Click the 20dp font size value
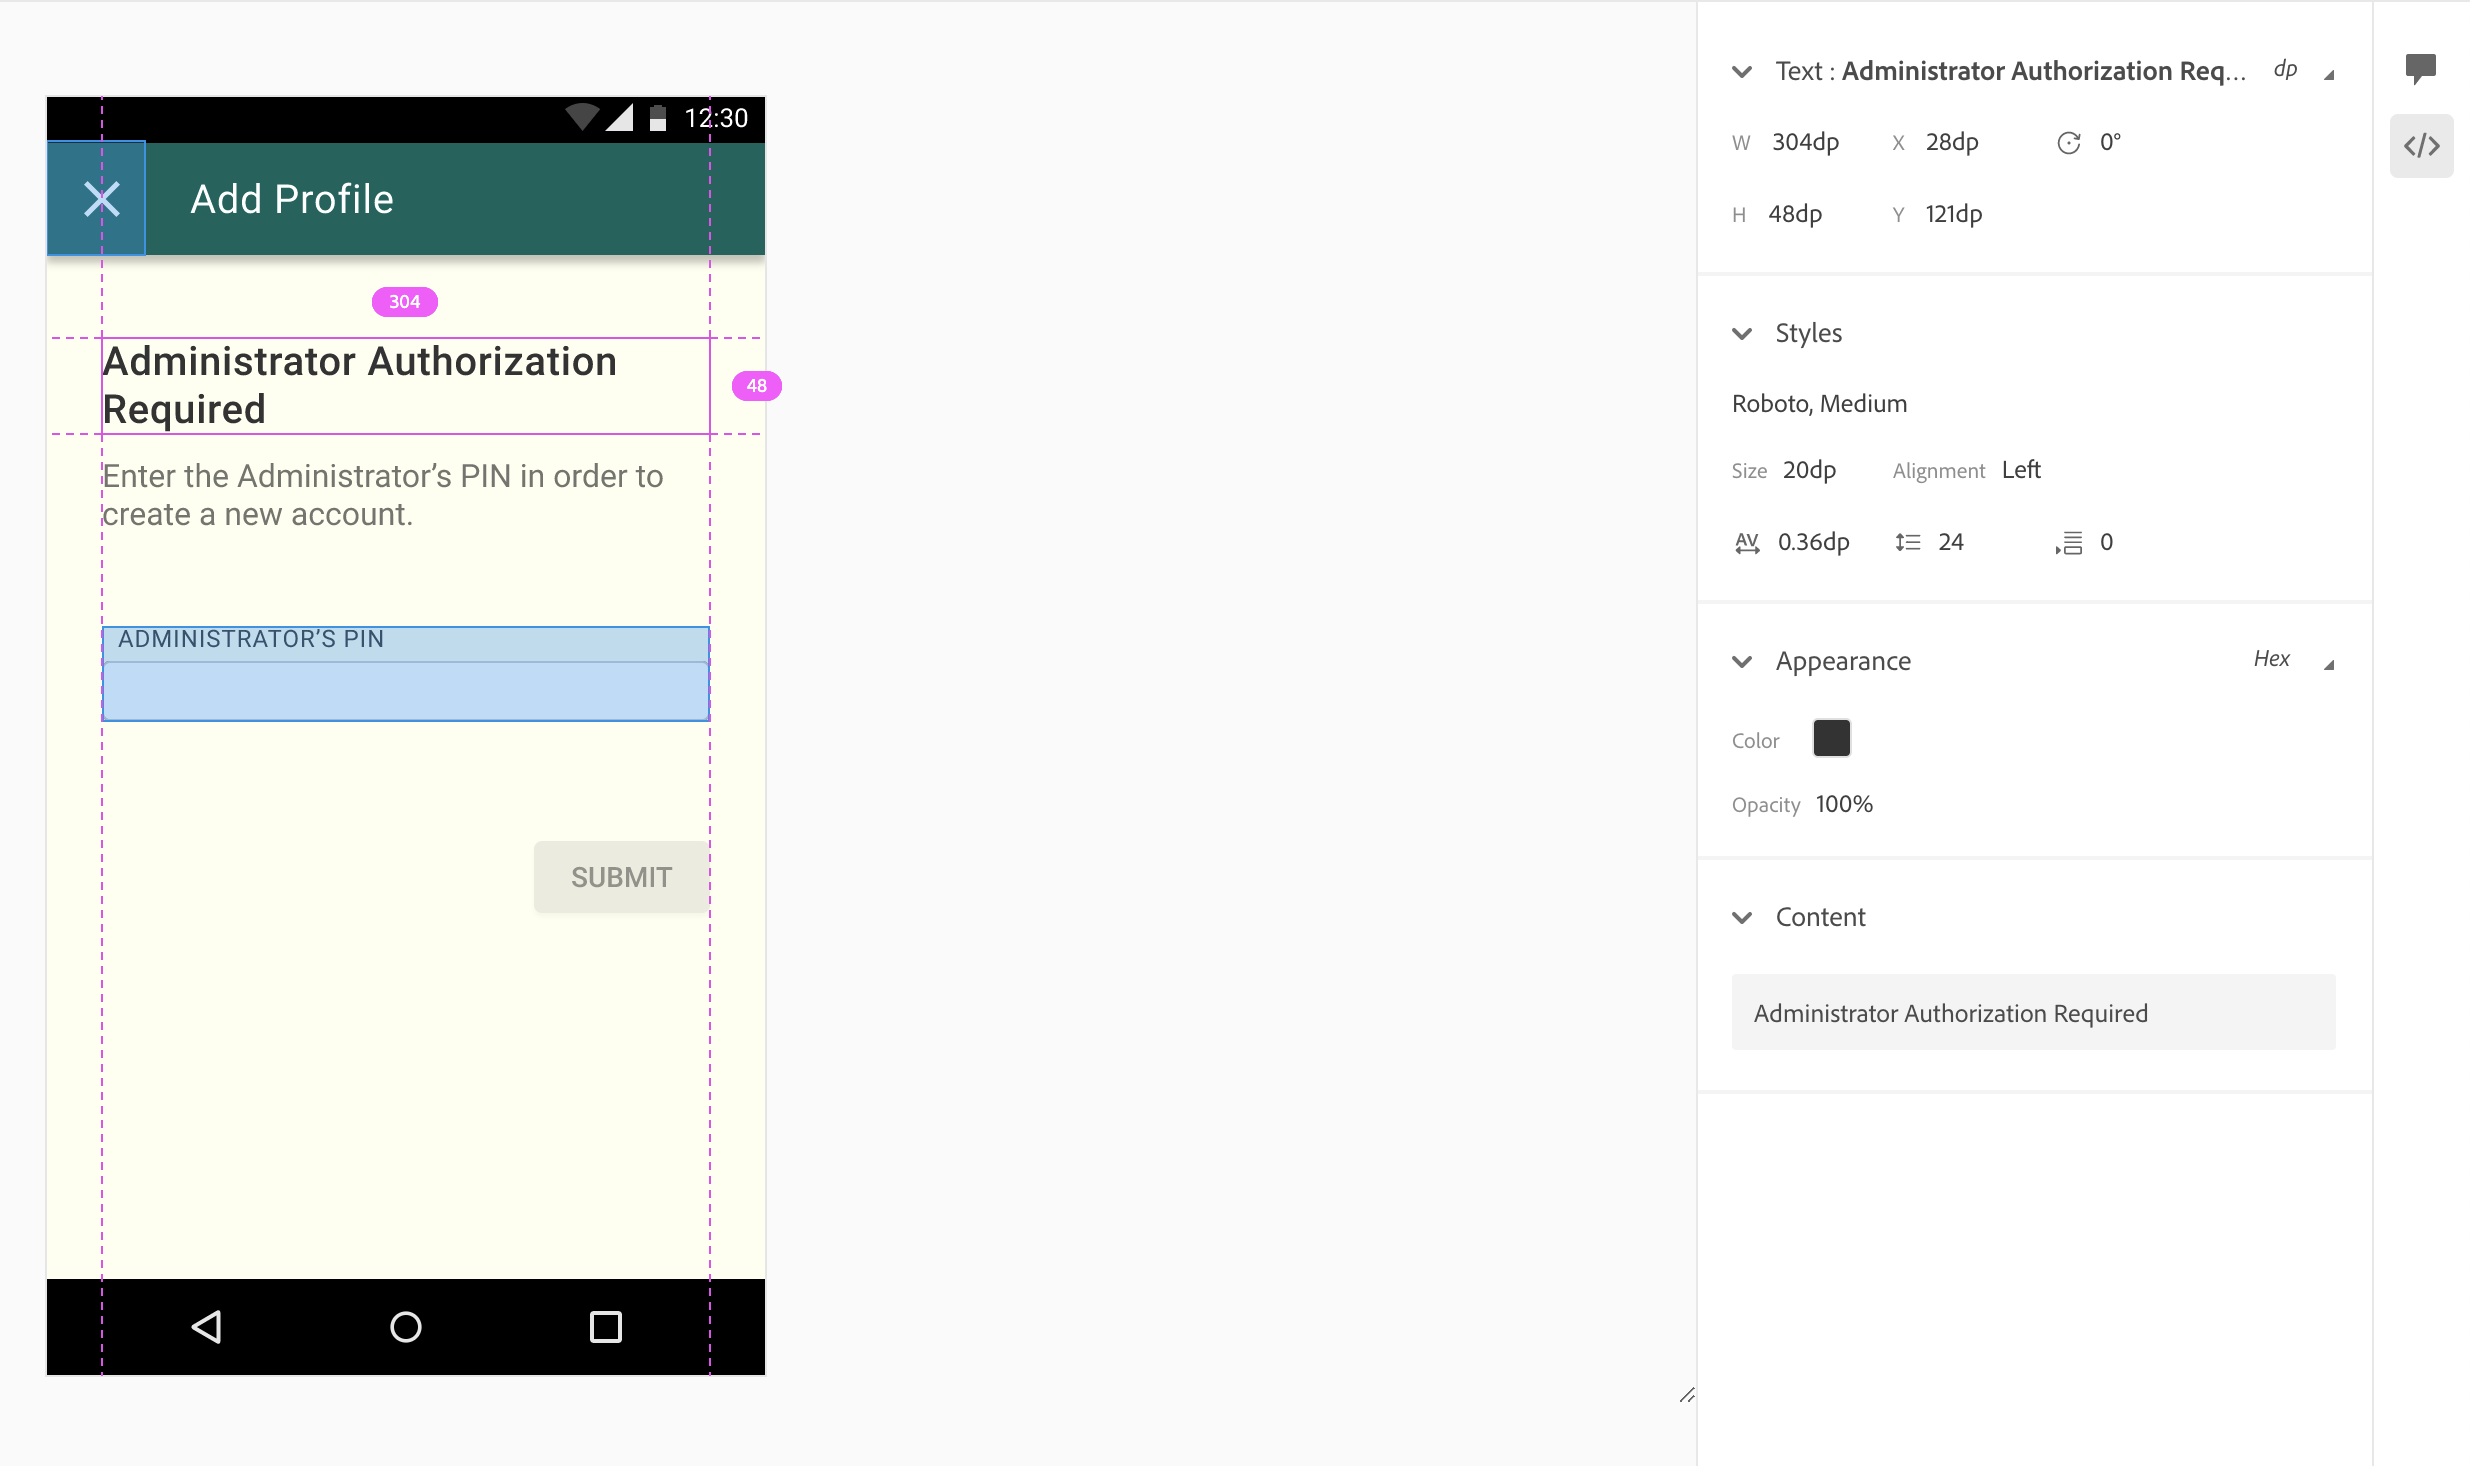Image resolution: width=2470 pixels, height=1466 pixels. click(1809, 470)
